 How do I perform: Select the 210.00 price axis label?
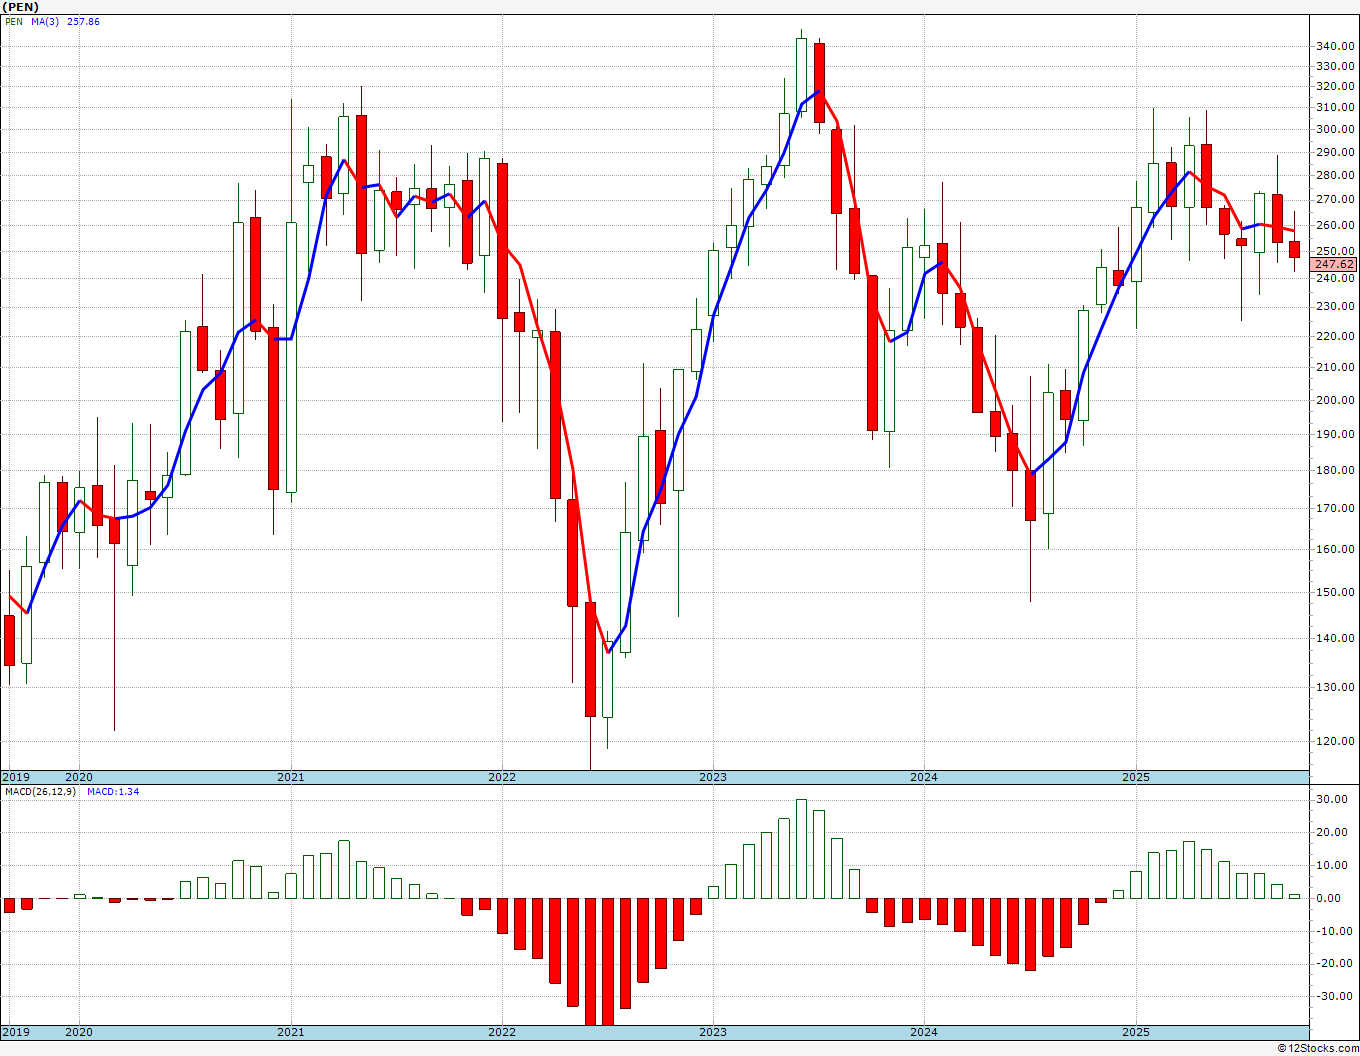1336,367
